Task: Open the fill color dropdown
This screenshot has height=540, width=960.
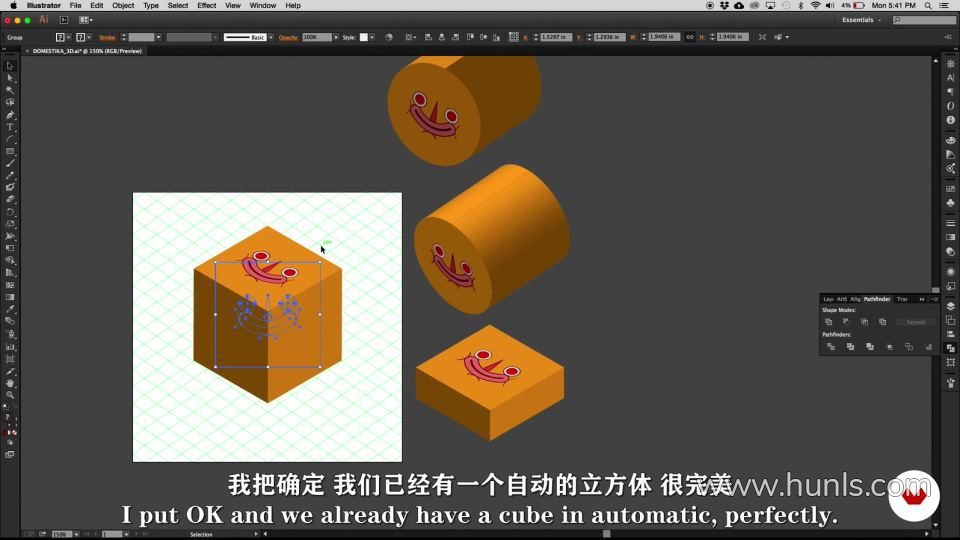Action: 68,37
